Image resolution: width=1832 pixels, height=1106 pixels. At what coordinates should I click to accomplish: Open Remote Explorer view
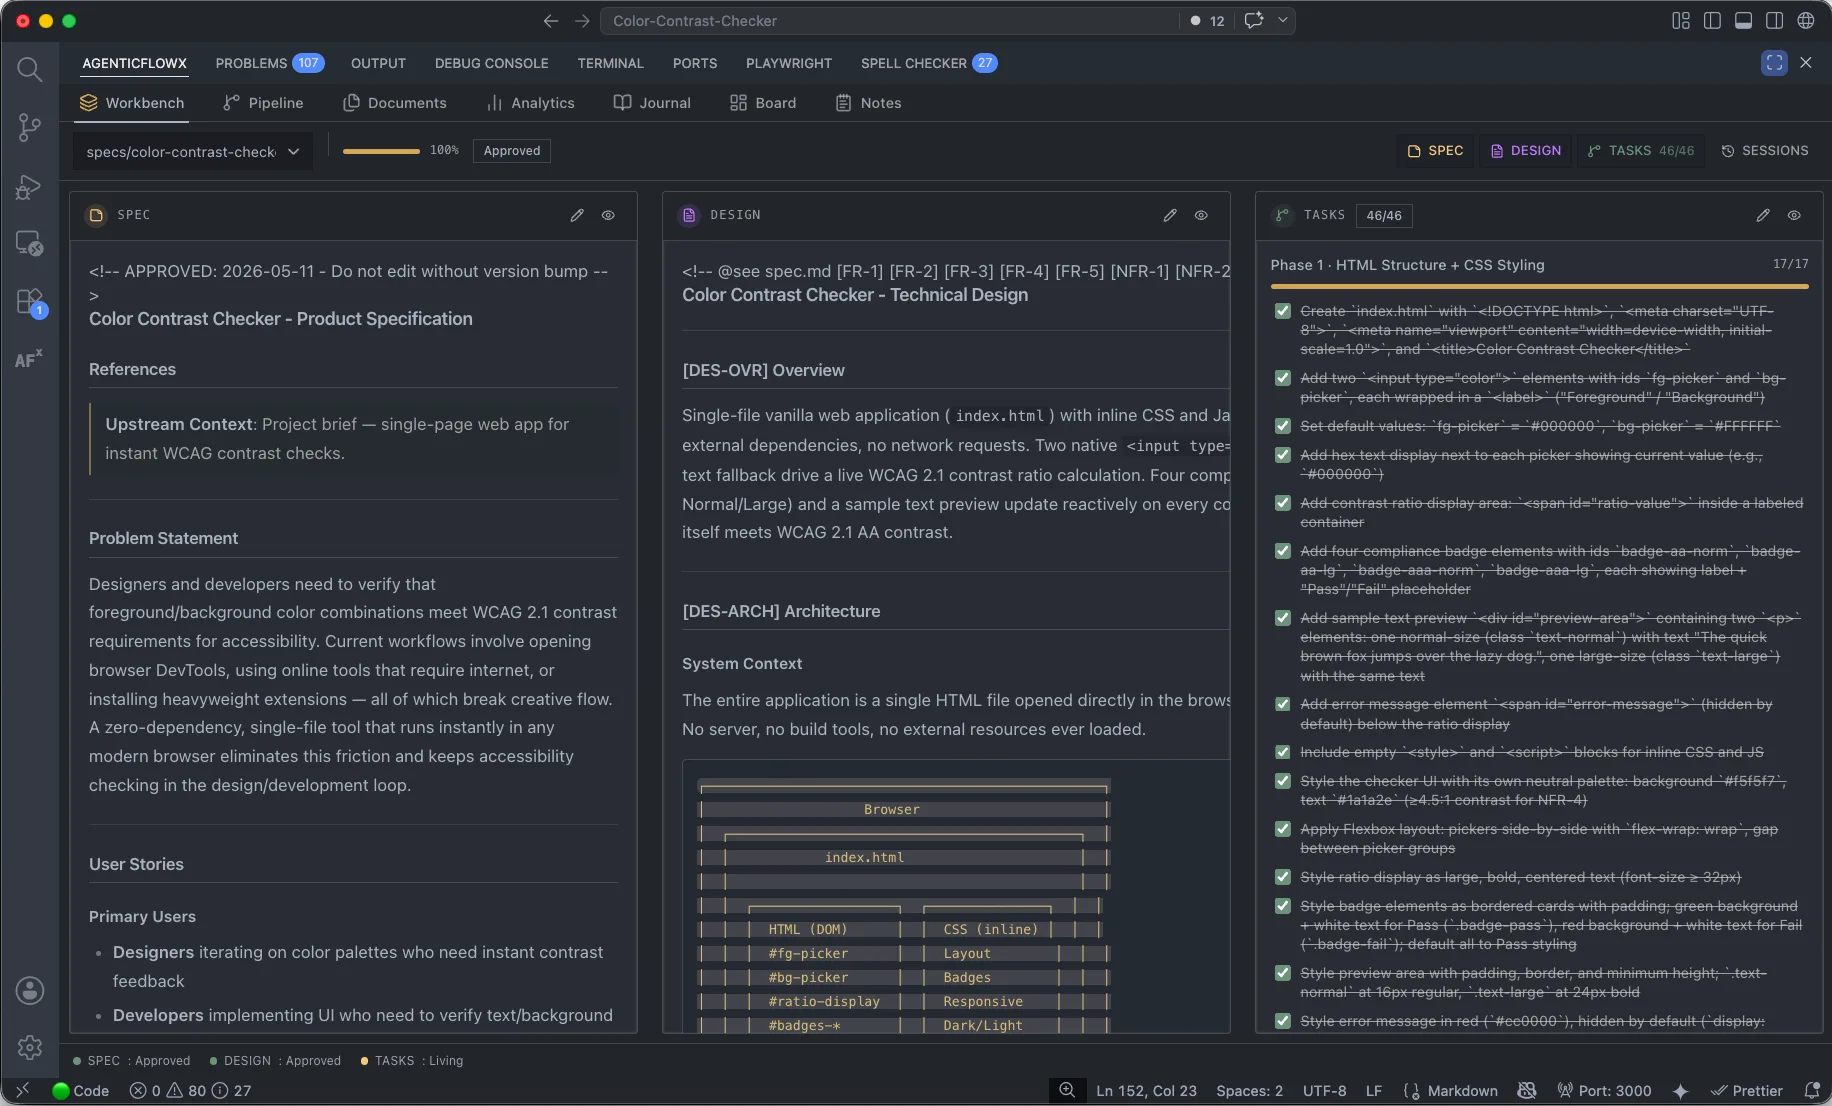(29, 243)
